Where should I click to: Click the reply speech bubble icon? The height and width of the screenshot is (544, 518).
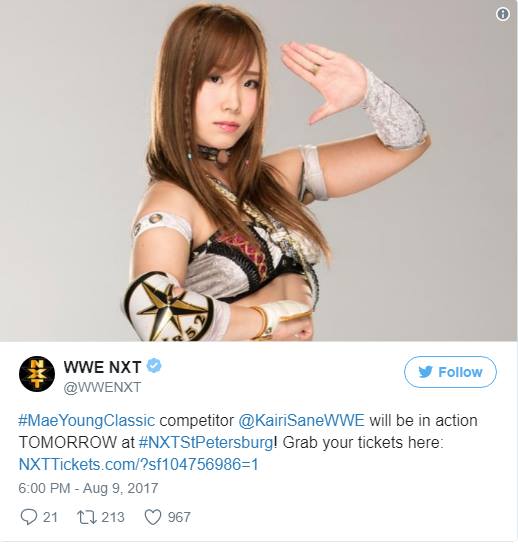[x=28, y=517]
